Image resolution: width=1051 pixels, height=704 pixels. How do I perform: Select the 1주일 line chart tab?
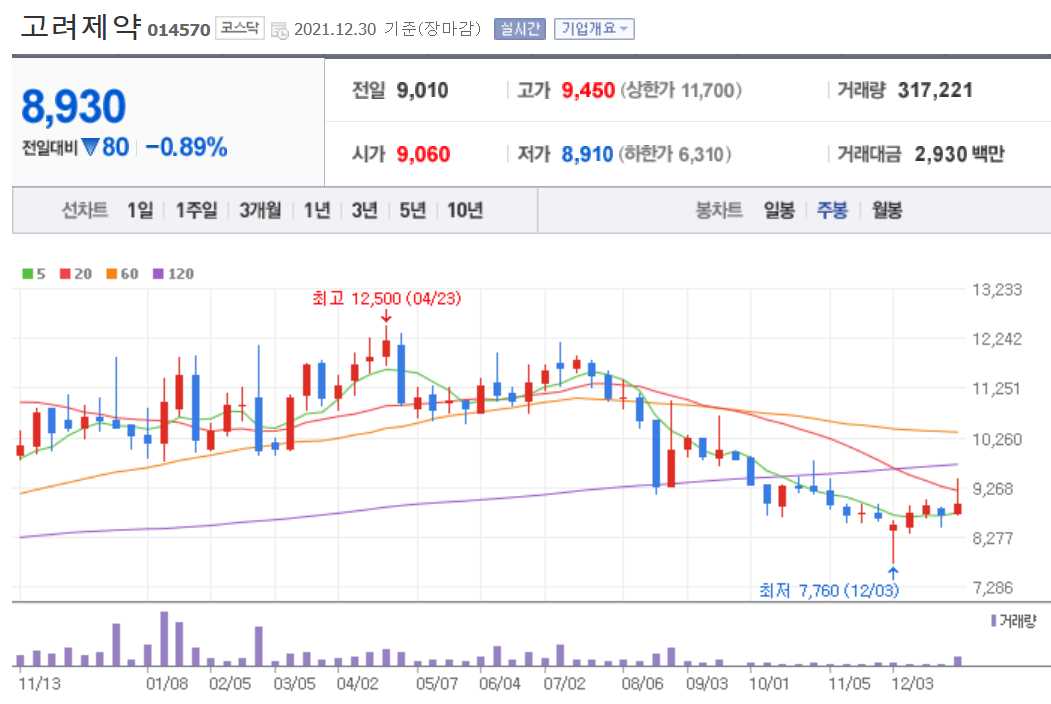click(196, 211)
